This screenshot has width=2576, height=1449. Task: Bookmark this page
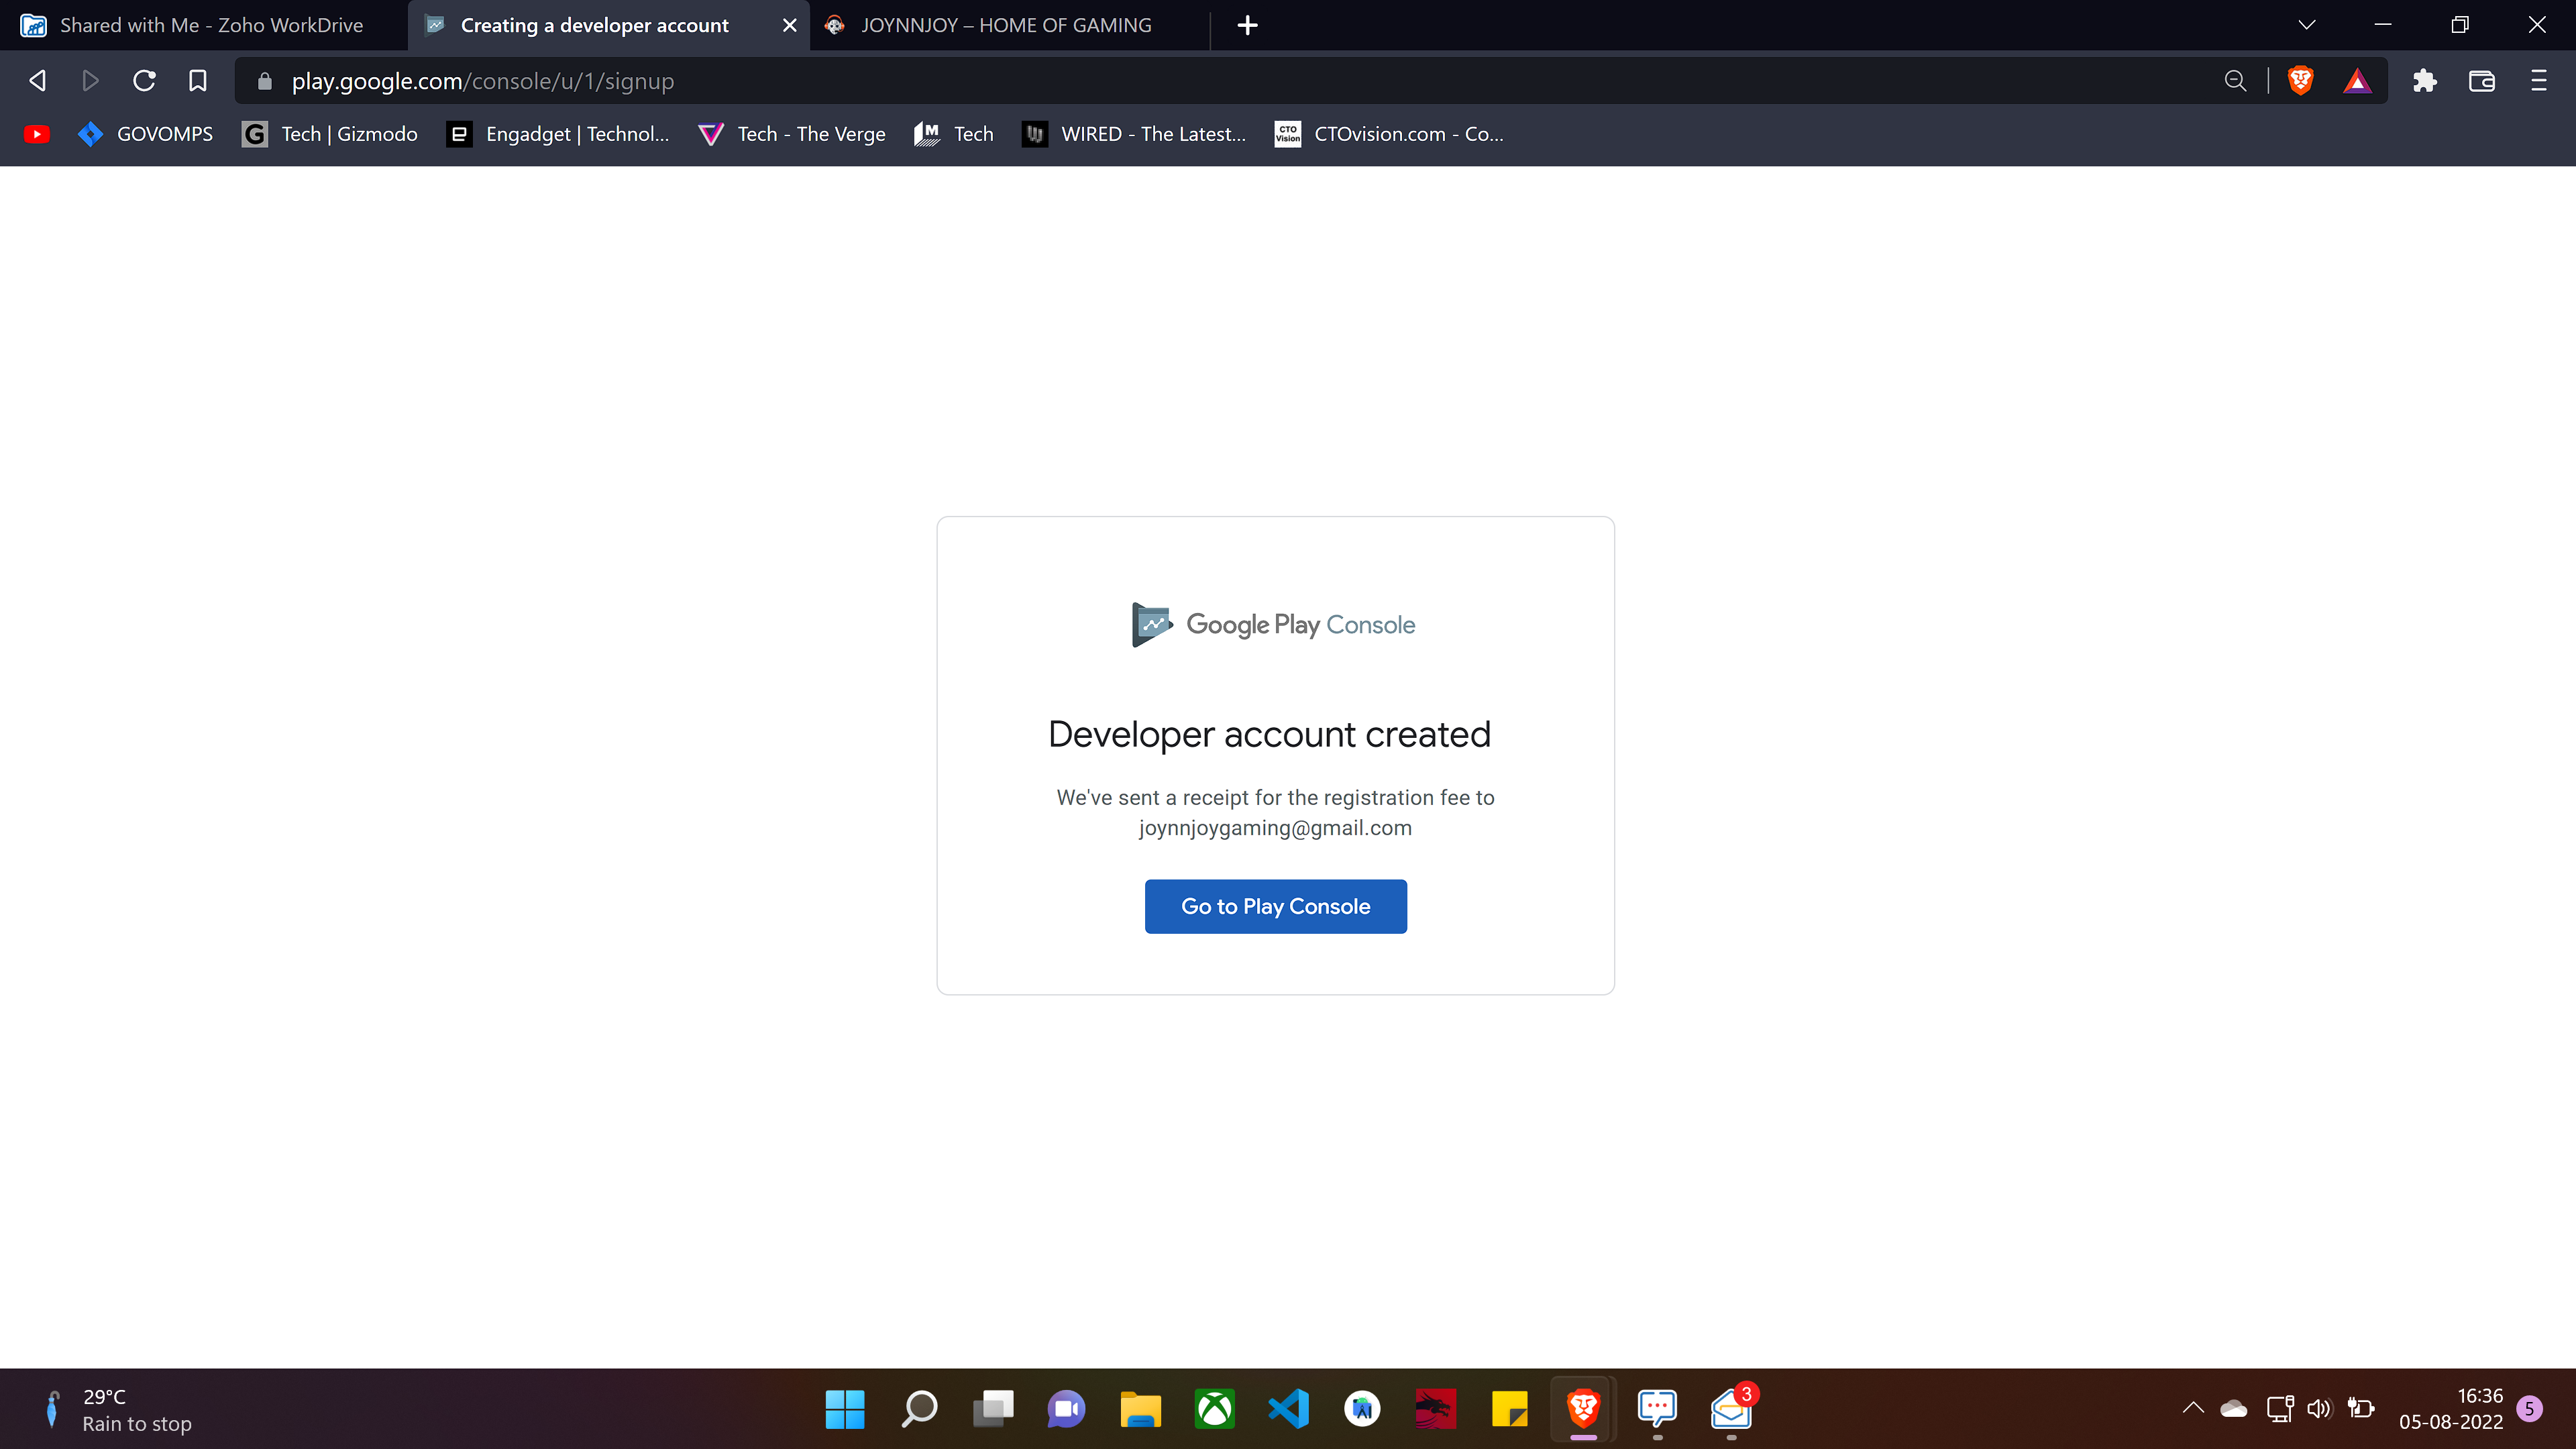198,81
